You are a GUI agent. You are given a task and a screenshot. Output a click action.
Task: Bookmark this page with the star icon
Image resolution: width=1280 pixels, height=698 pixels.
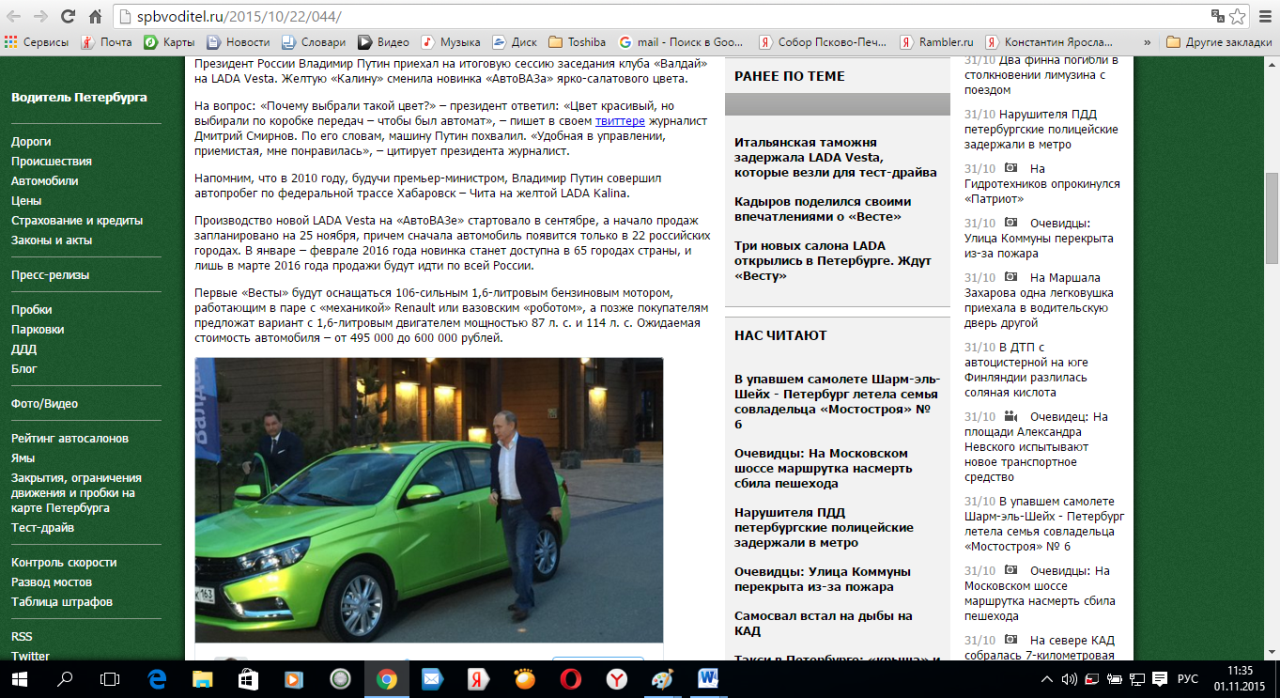1237,16
